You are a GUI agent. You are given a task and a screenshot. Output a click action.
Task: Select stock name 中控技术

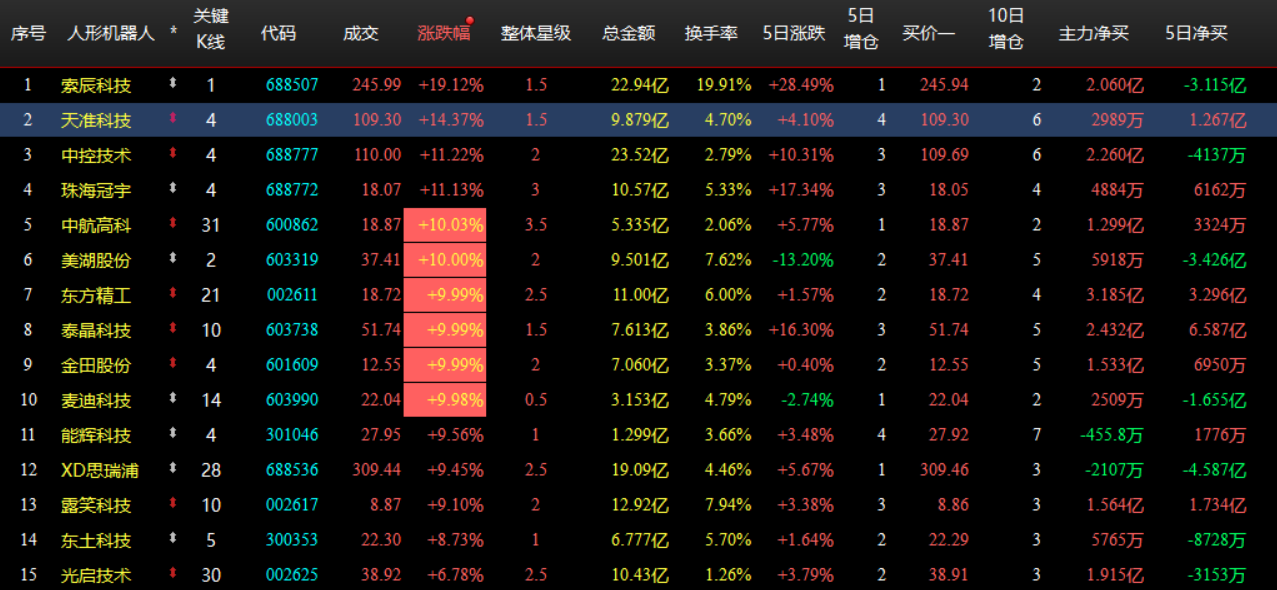(96, 155)
